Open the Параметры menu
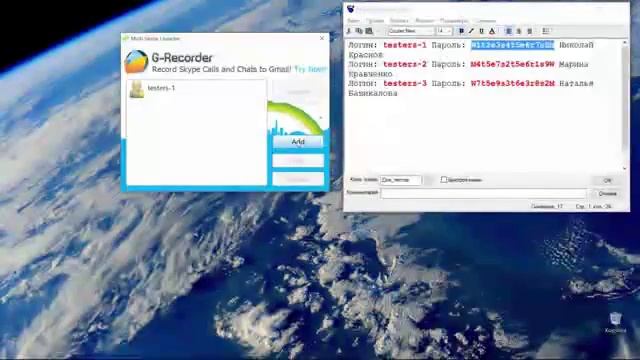Image resolution: width=640 pixels, height=360 pixels. click(x=454, y=20)
